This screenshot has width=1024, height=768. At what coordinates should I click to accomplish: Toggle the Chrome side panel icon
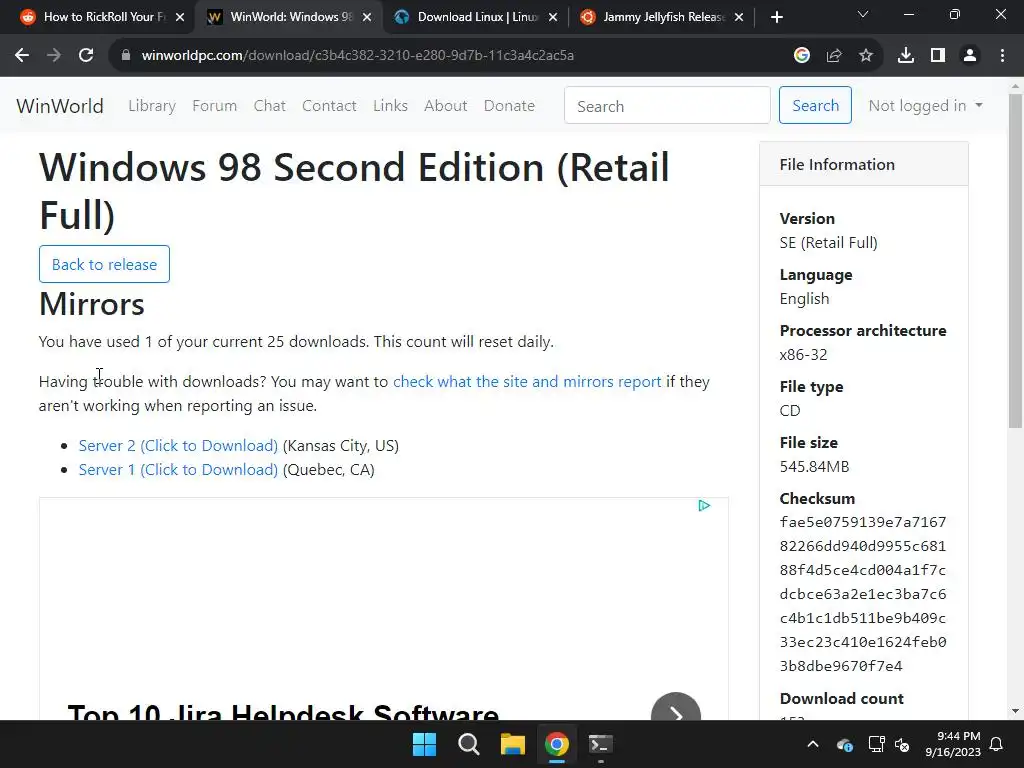coord(938,56)
